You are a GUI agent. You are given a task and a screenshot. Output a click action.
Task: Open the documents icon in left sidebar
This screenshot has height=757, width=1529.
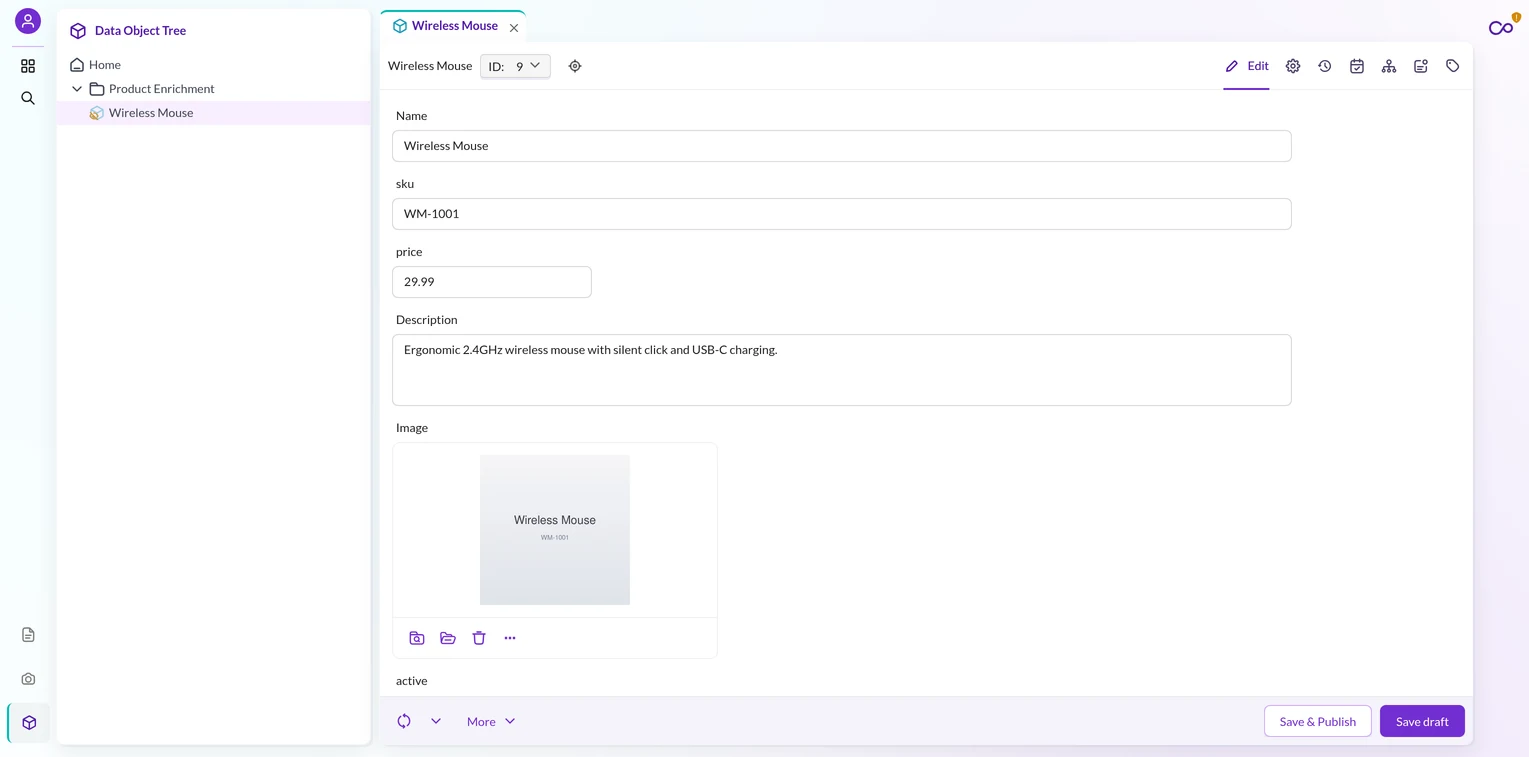(28, 635)
